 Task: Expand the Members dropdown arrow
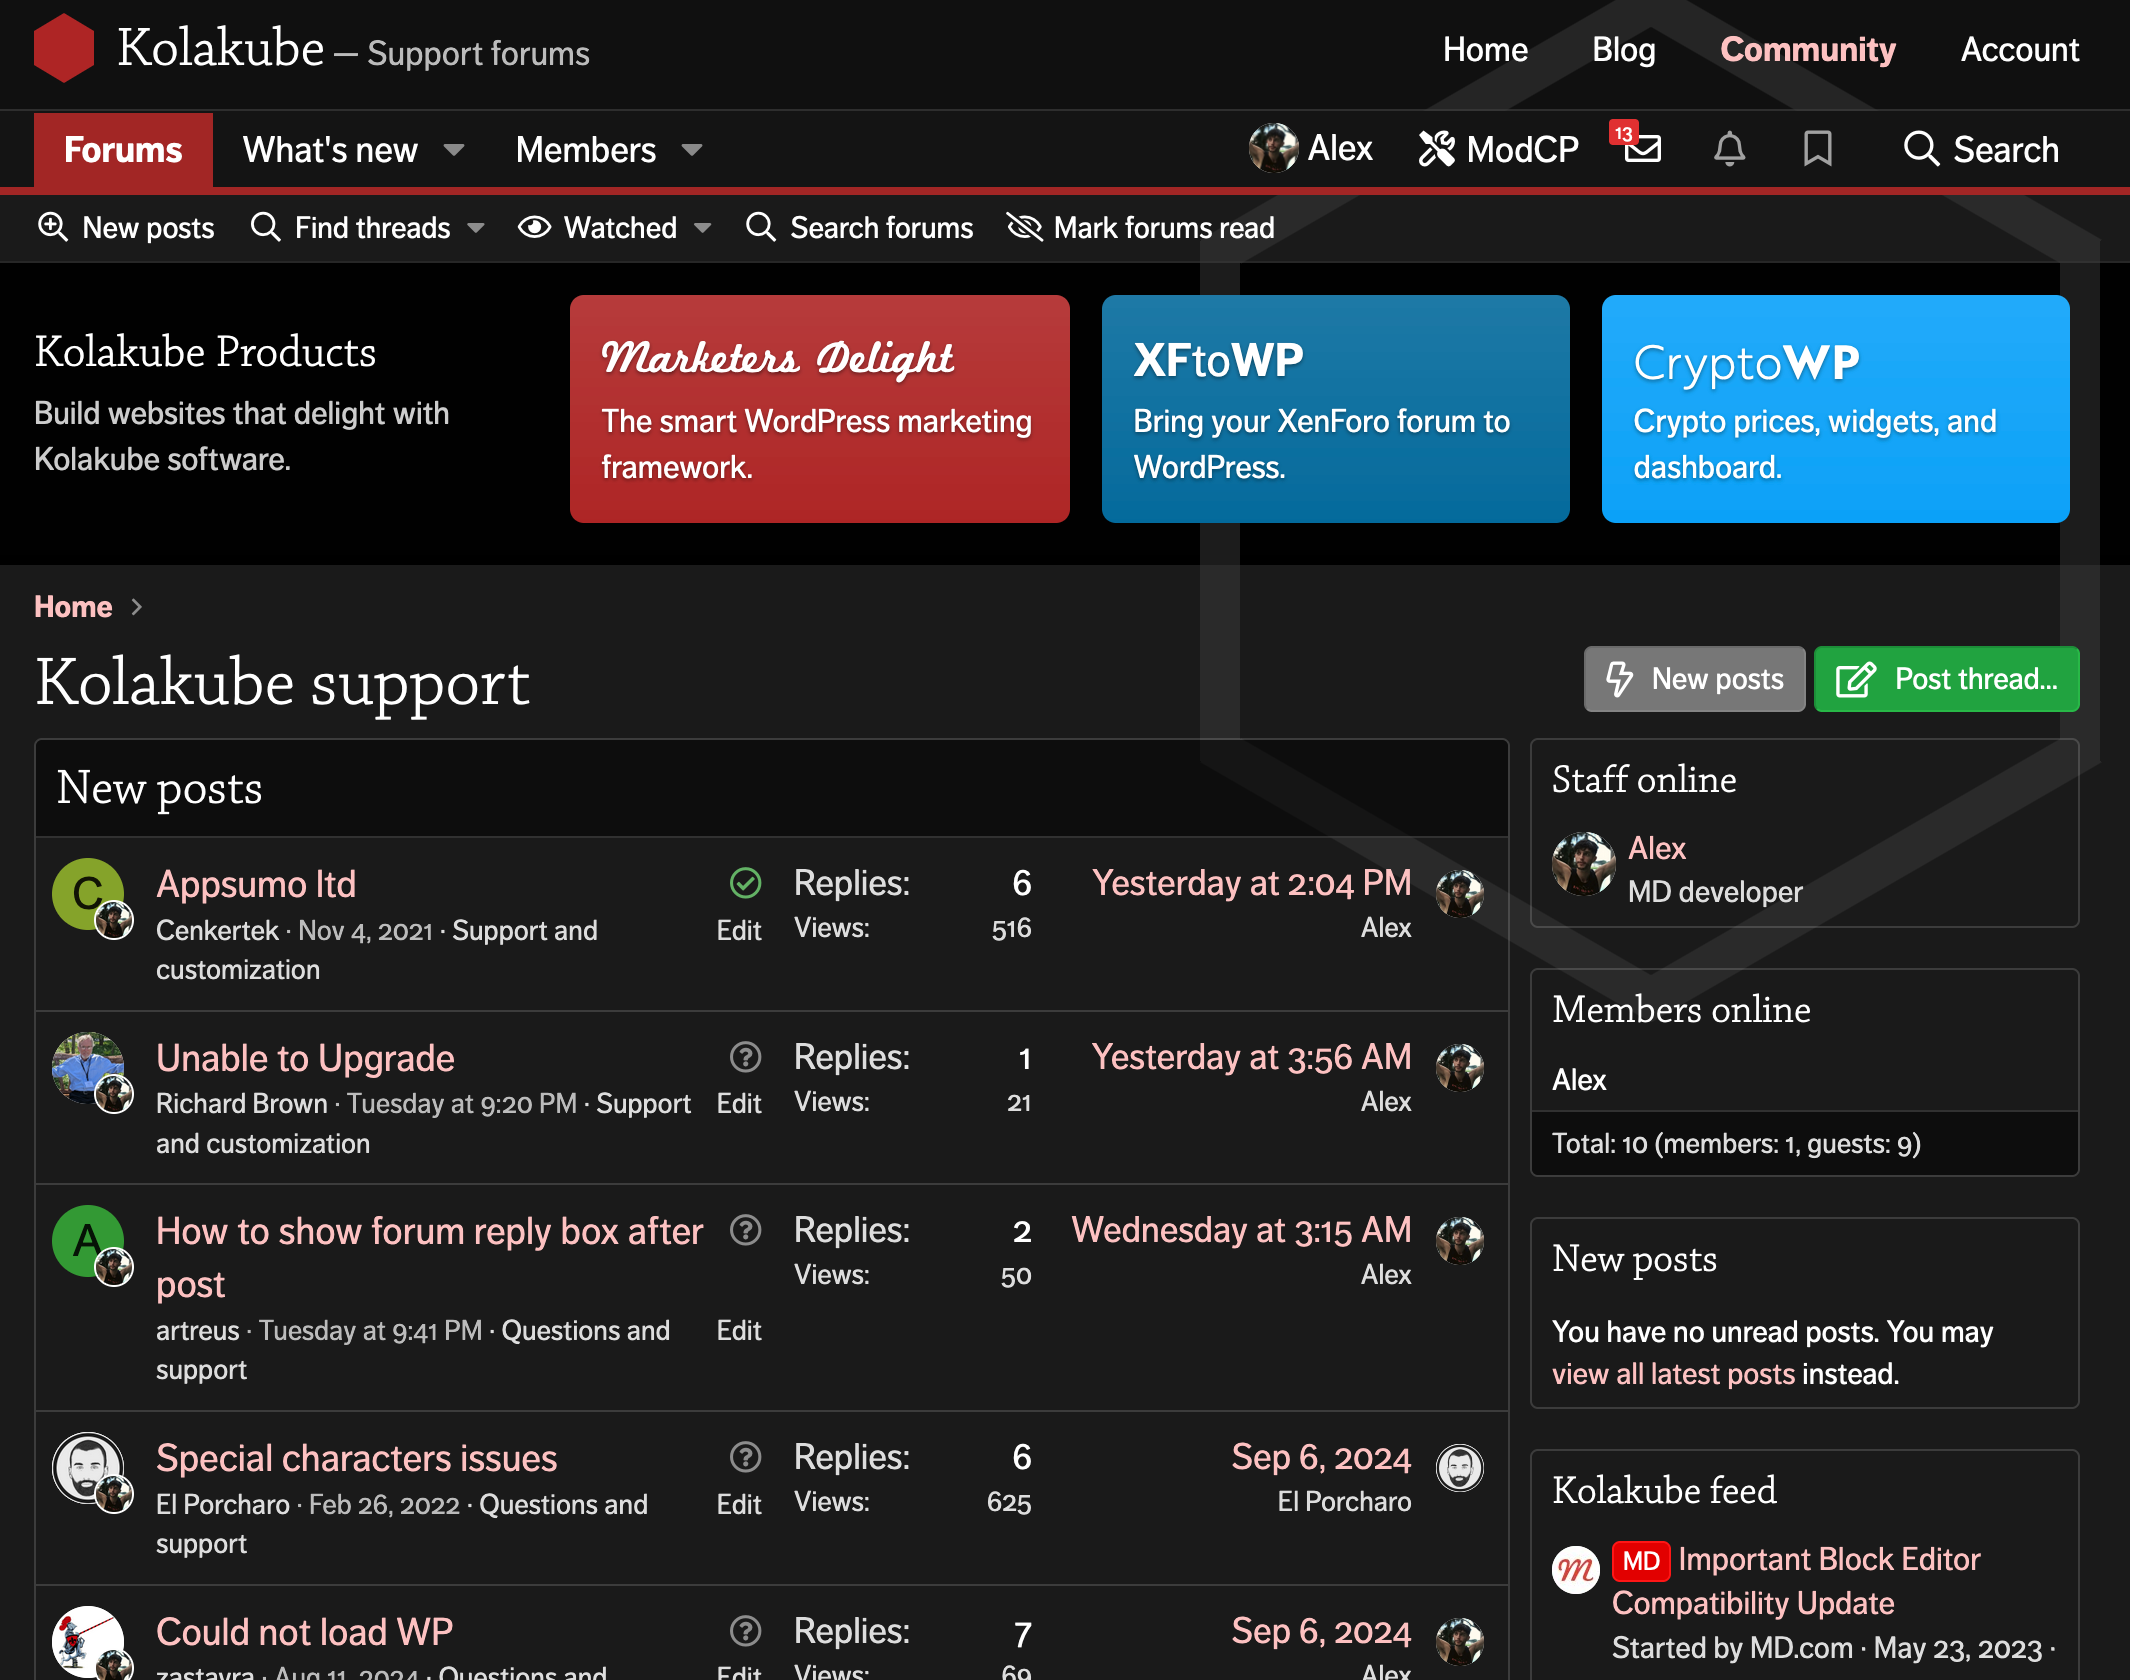point(692,150)
